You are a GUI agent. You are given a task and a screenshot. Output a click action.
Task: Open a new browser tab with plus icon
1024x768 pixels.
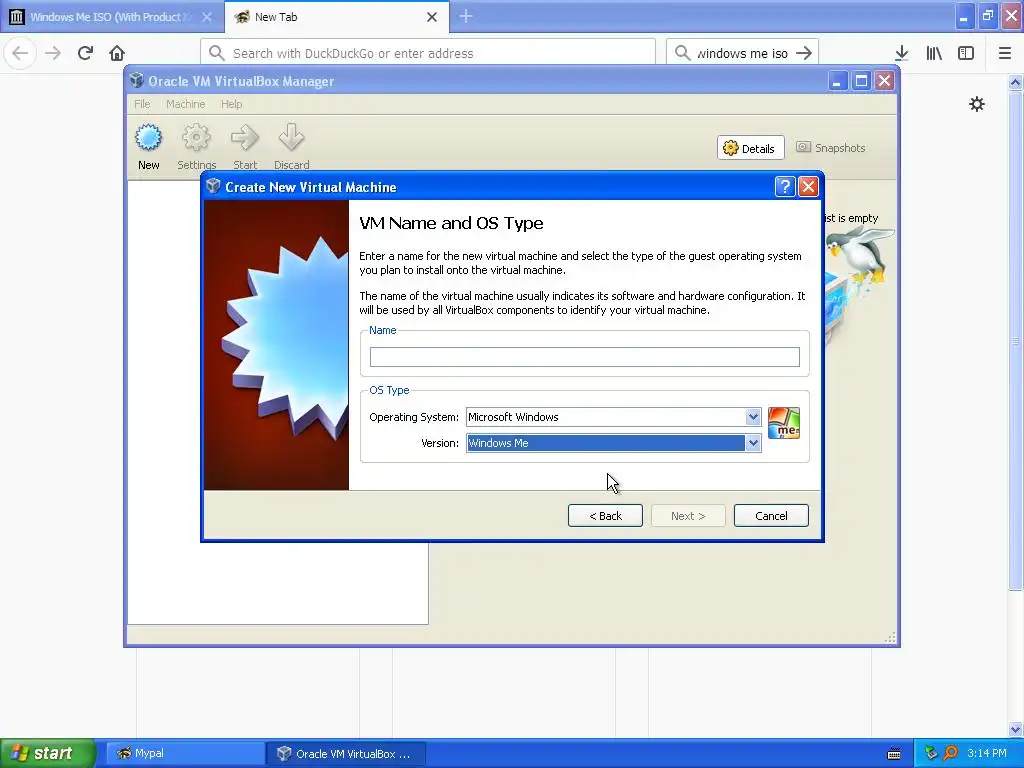[466, 16]
